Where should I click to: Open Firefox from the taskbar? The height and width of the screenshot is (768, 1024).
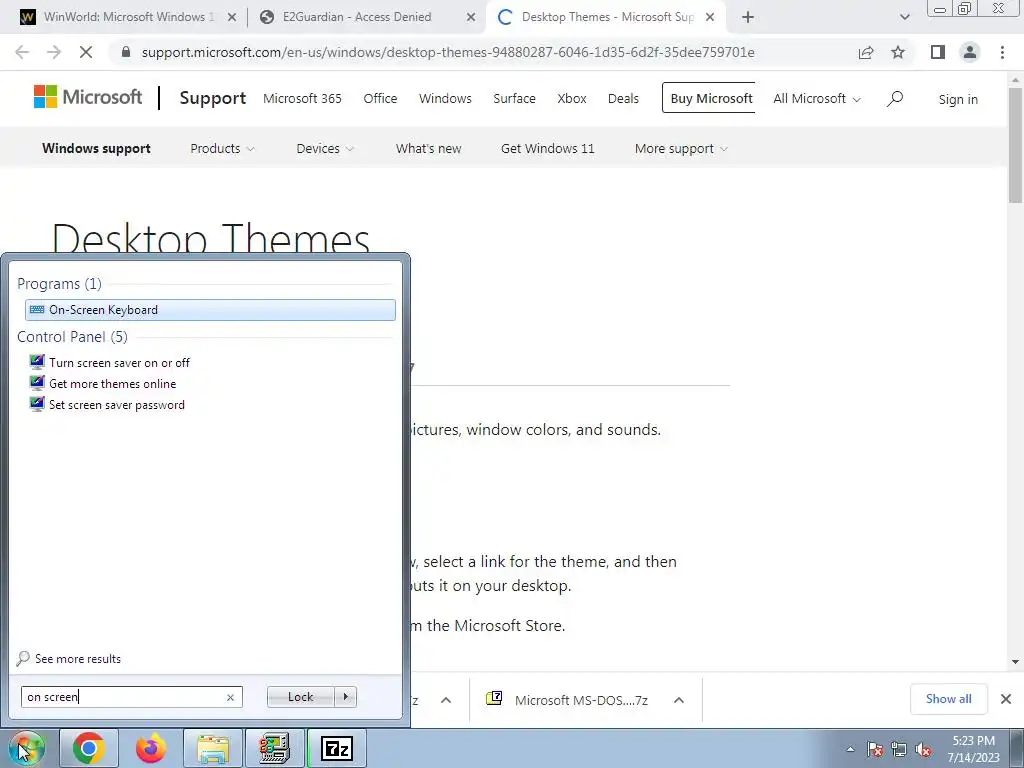[x=151, y=748]
